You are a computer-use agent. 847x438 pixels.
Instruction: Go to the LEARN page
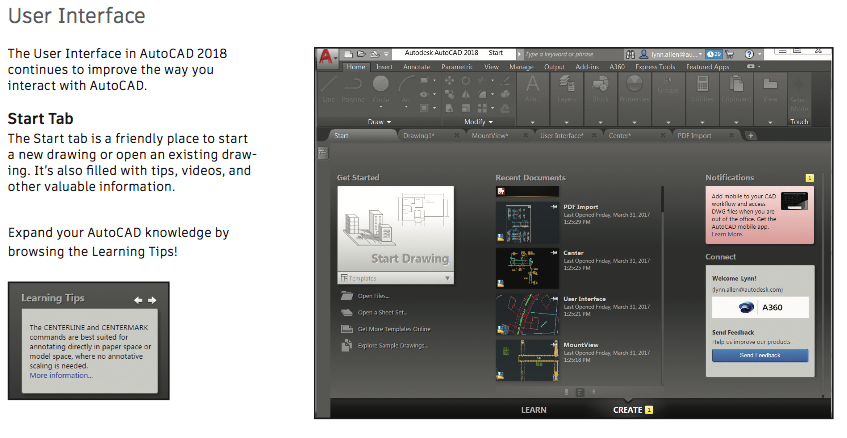534,410
